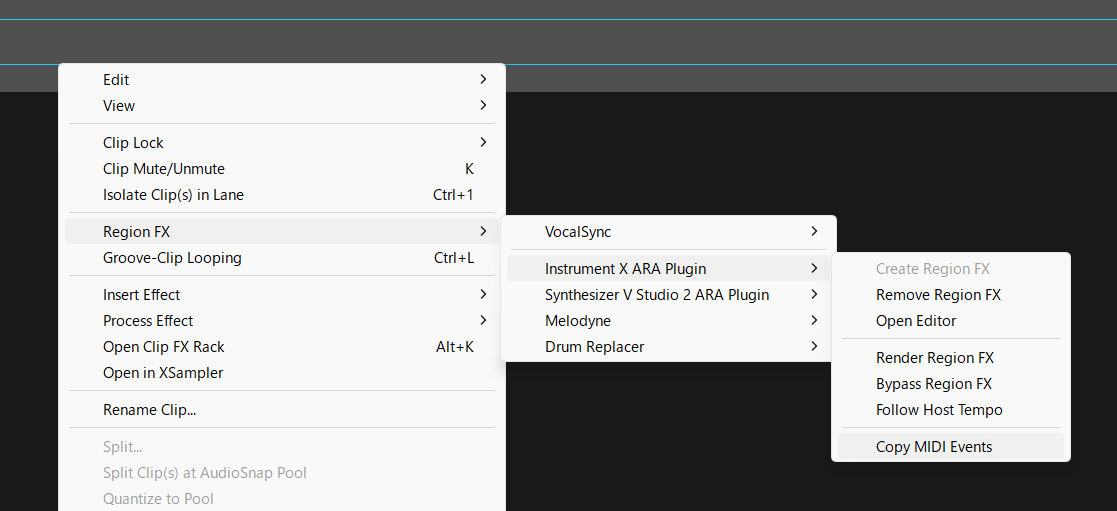Choose Copy MIDI Events
Screen dimensions: 1117x511
pos(951,447)
